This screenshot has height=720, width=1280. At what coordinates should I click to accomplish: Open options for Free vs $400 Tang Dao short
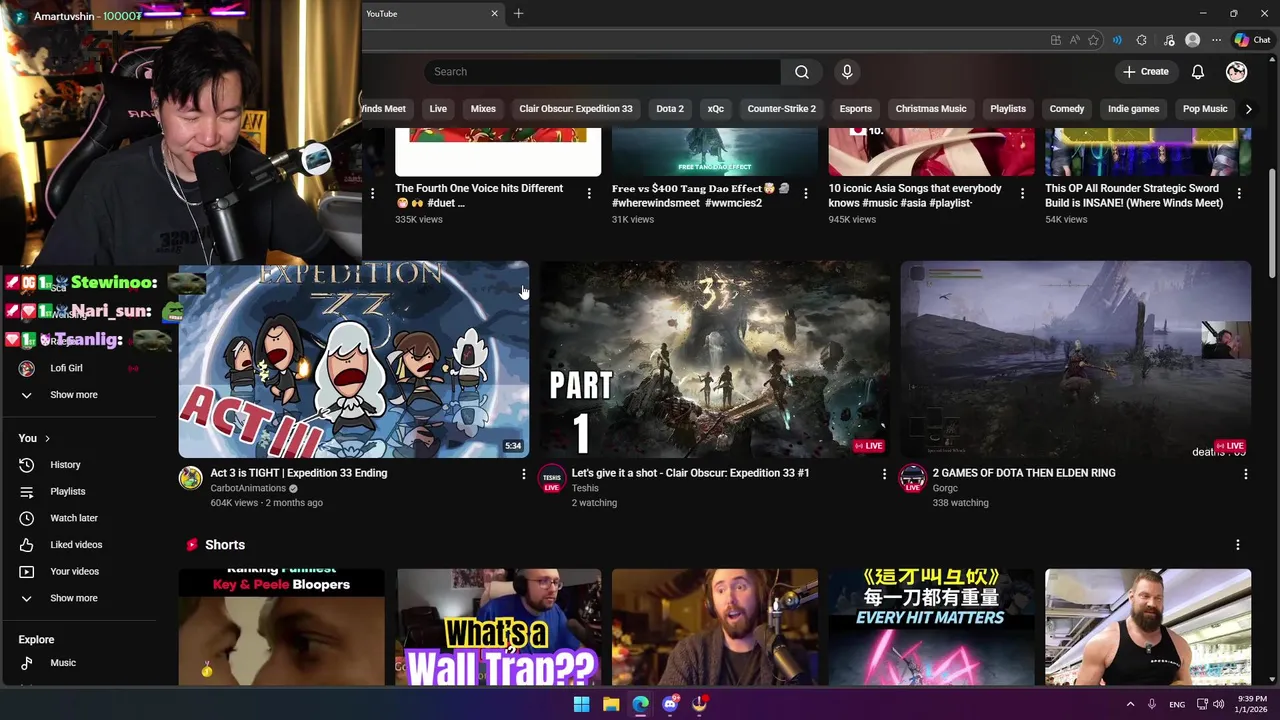[x=806, y=194]
